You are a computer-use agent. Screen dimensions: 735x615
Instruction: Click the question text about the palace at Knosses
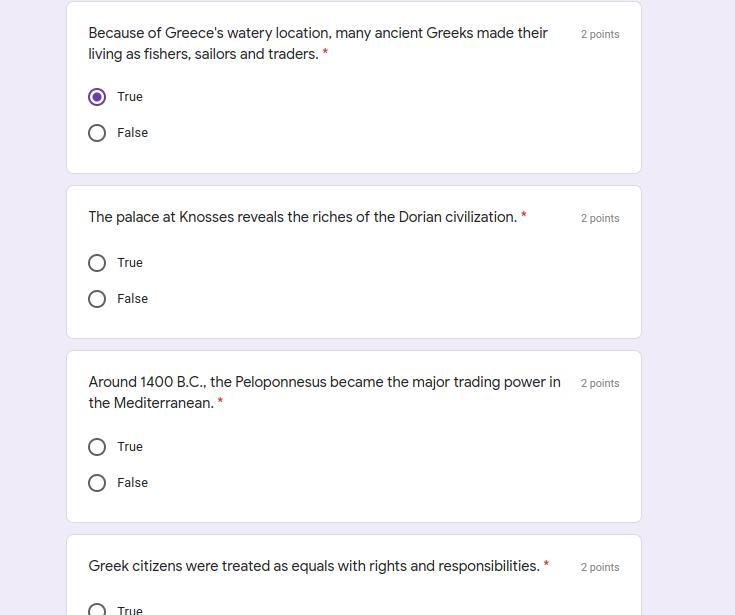click(302, 217)
